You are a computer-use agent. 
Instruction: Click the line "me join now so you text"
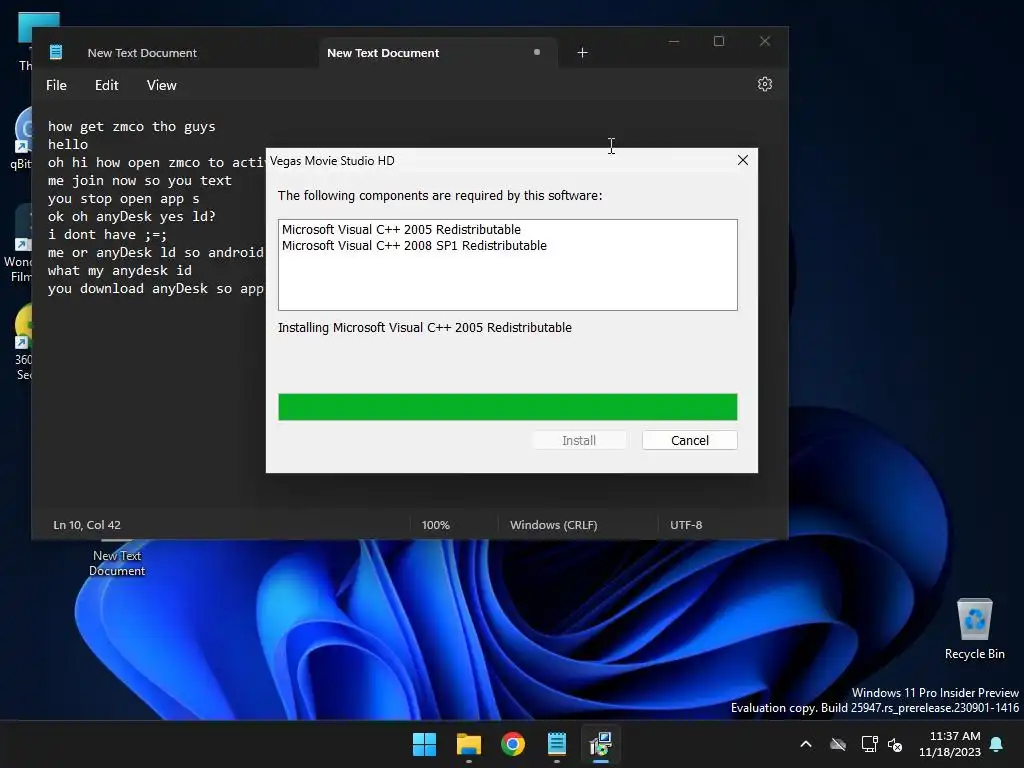pyautogui.click(x=139, y=180)
